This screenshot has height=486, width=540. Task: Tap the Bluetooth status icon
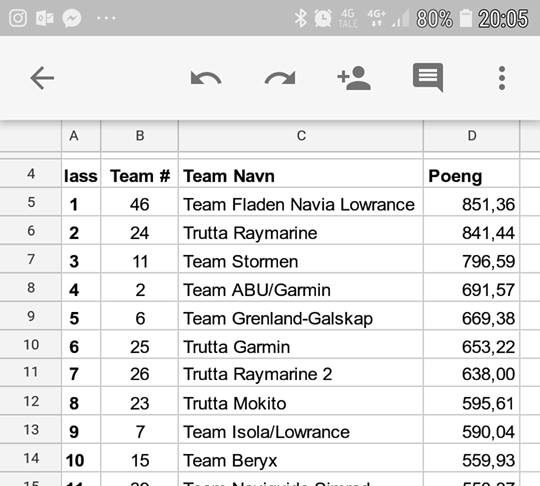coord(300,18)
